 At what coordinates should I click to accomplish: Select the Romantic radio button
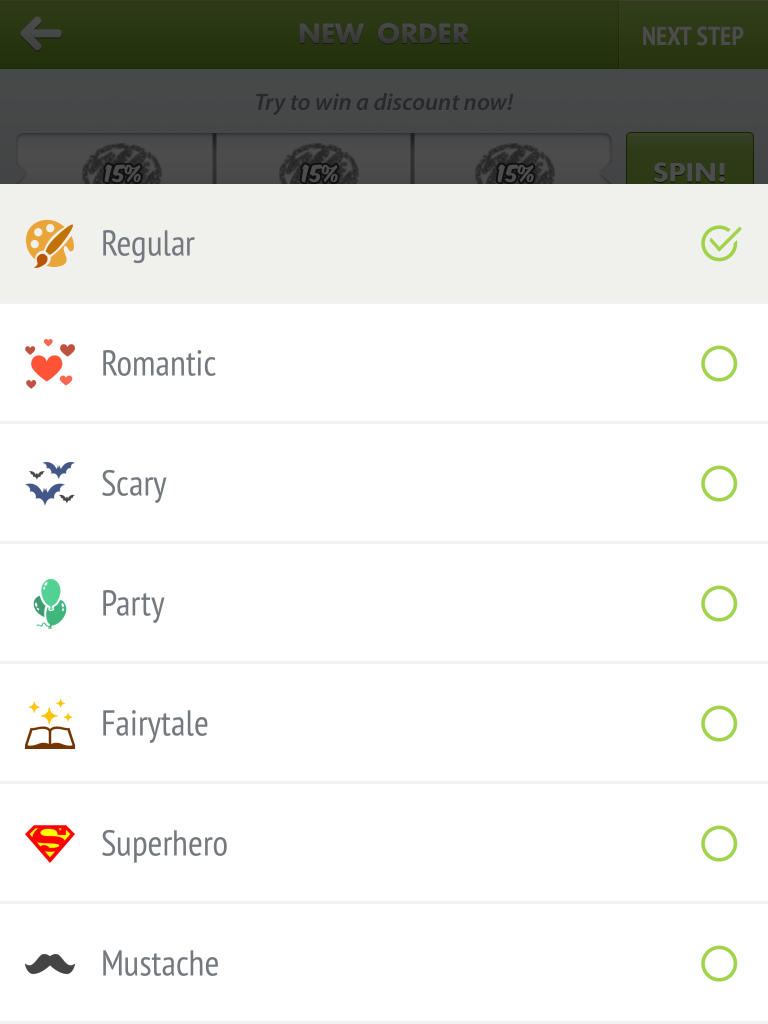tap(719, 364)
